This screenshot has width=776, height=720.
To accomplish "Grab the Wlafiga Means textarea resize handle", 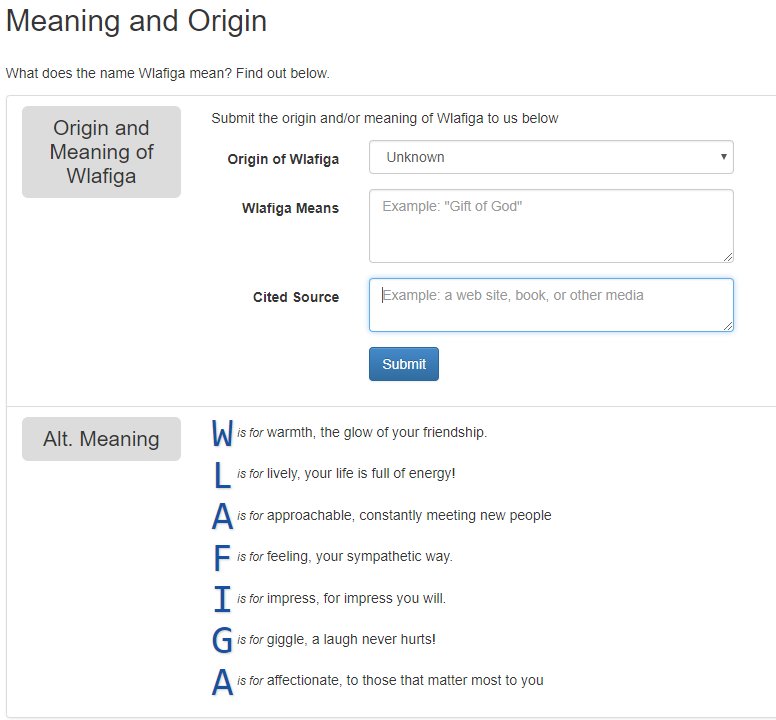I will pos(728,257).
